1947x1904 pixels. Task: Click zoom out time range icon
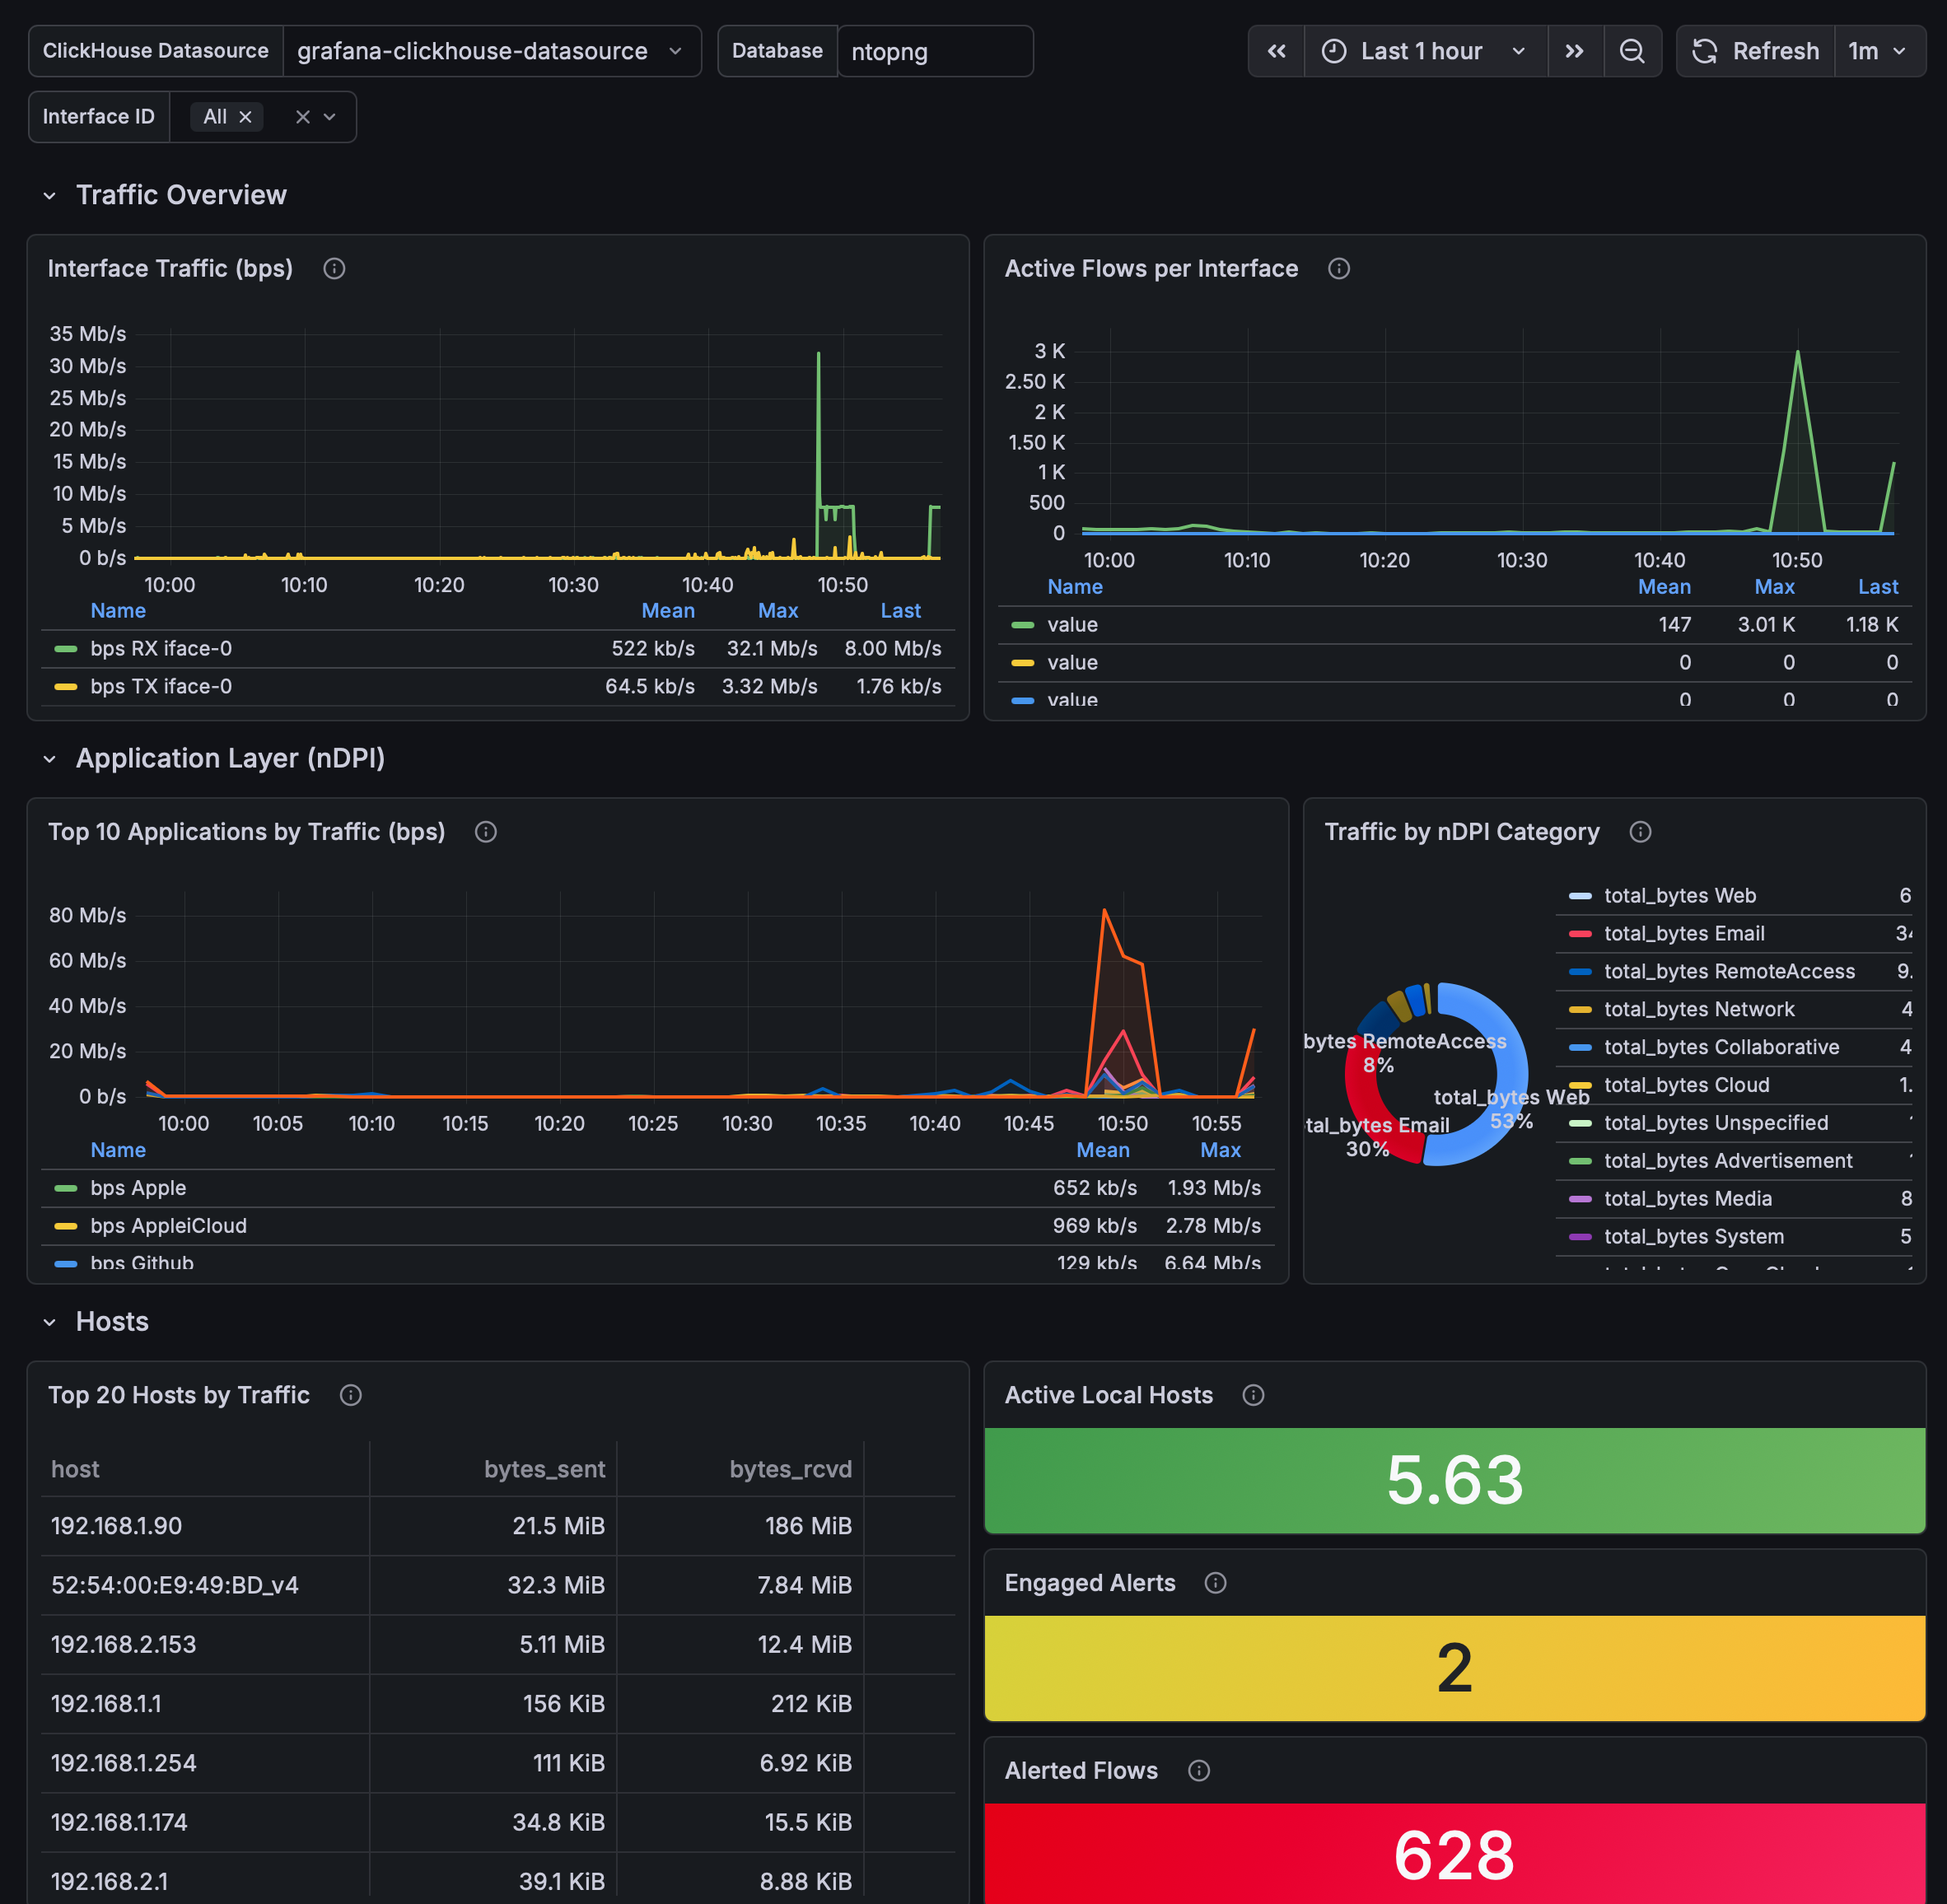[1631, 51]
